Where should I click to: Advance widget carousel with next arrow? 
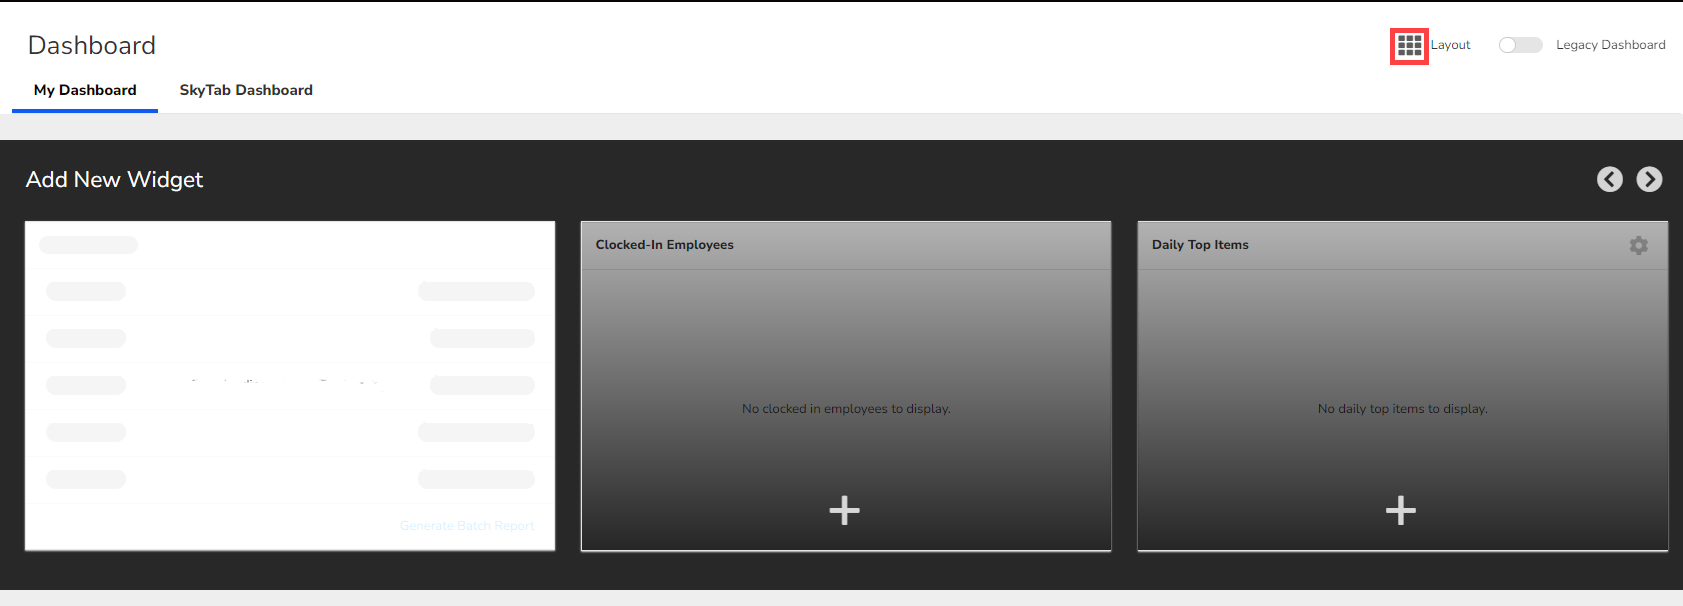coord(1649,179)
